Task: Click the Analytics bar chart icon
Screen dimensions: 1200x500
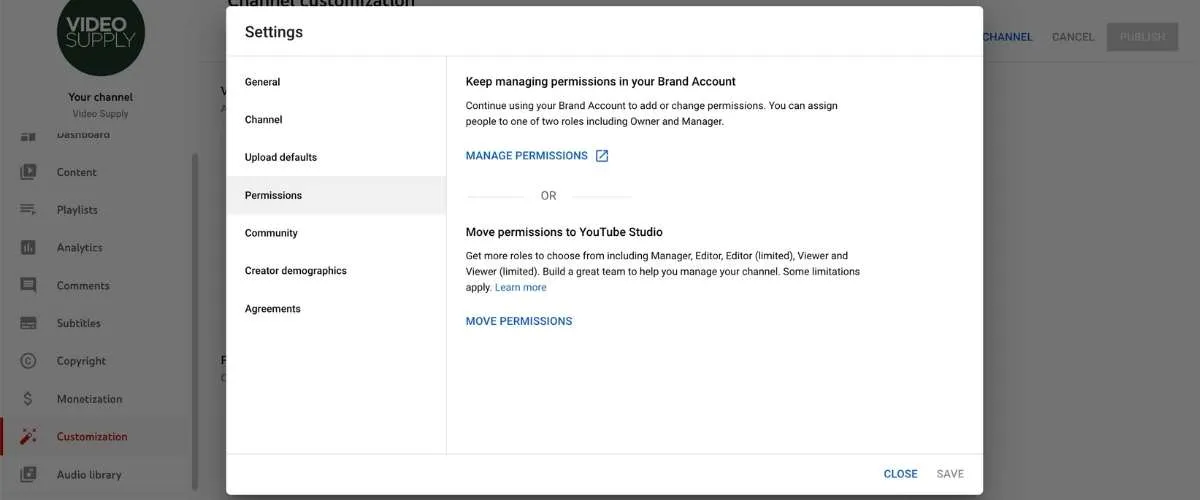Action: (x=28, y=248)
